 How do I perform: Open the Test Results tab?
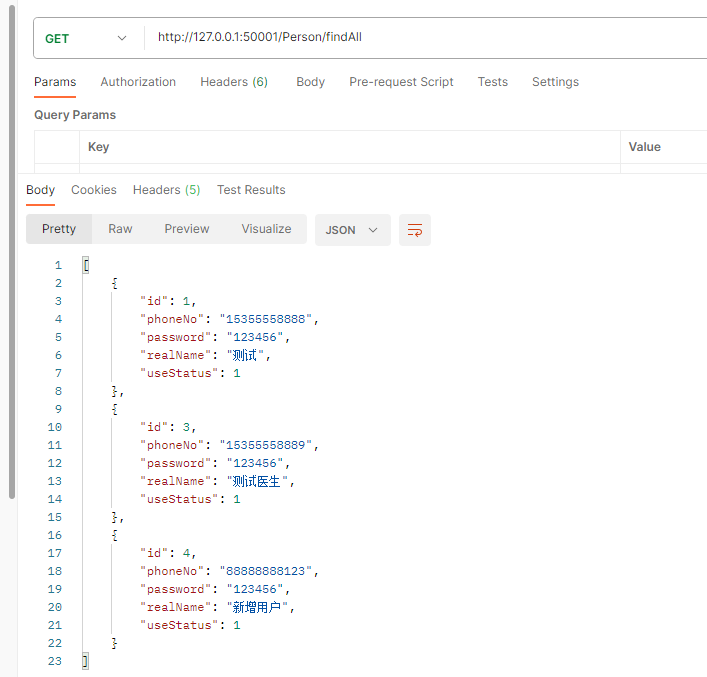pyautogui.click(x=251, y=190)
